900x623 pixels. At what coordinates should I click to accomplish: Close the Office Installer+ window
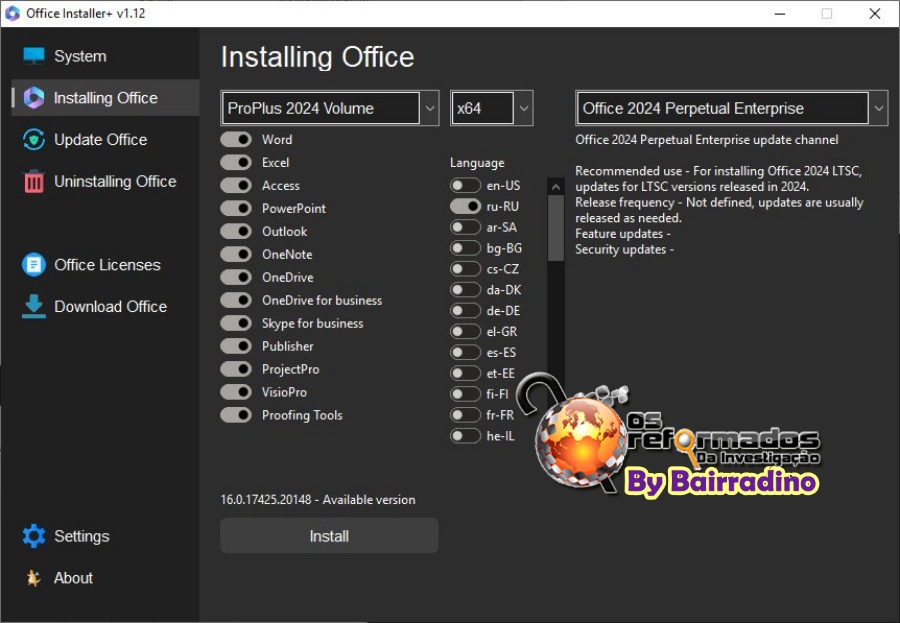click(x=875, y=13)
